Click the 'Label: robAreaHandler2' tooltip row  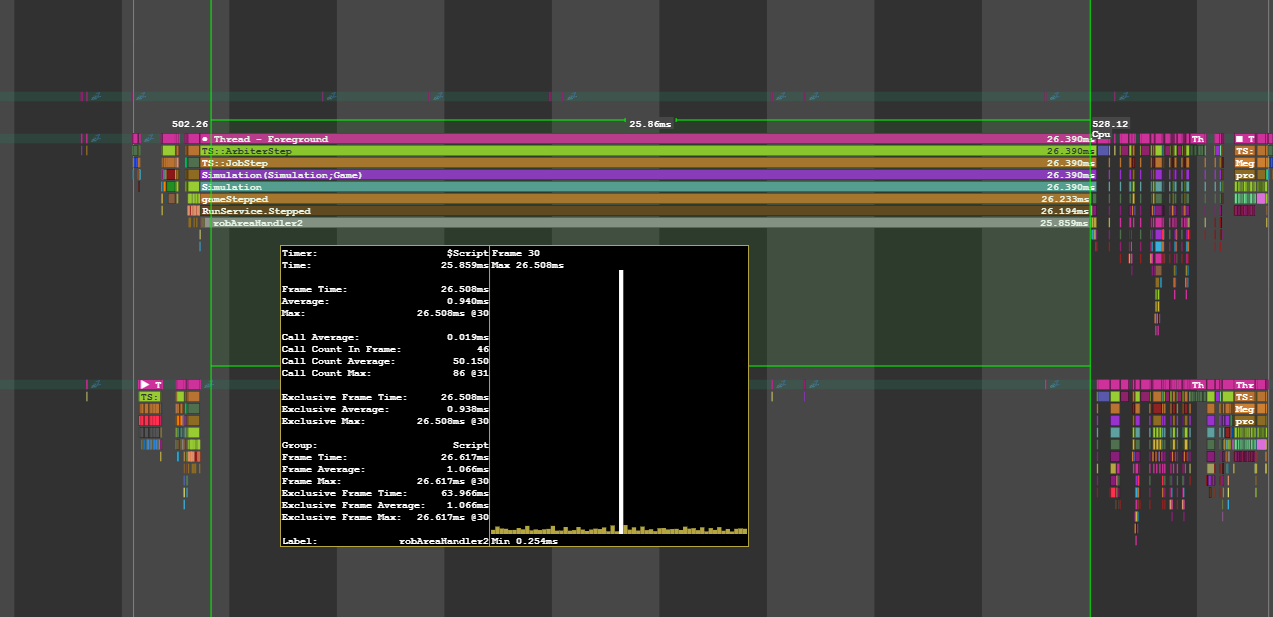(385, 541)
